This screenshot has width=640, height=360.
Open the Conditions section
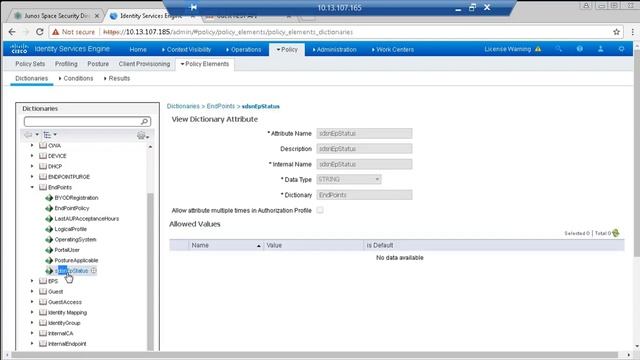click(x=76, y=78)
